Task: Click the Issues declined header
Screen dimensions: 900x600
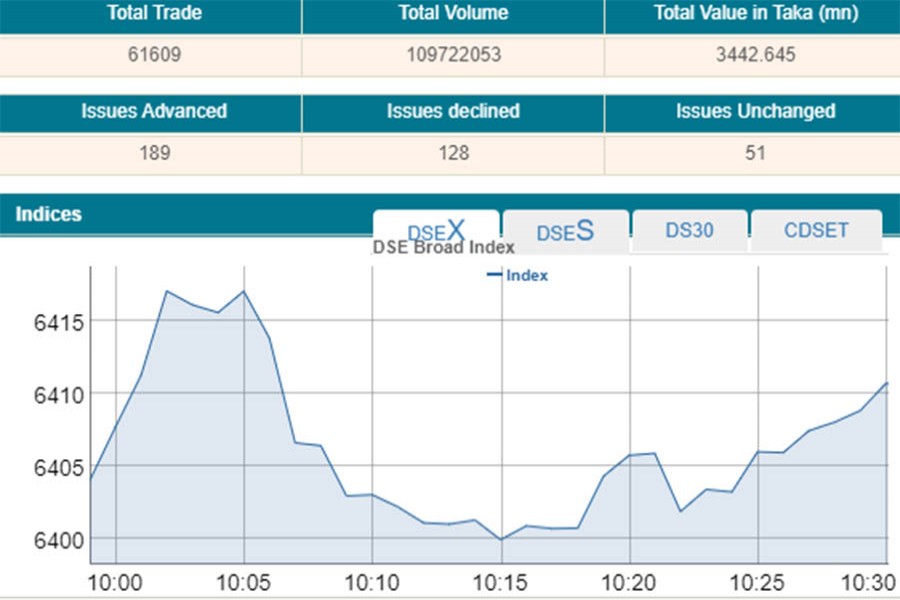Action: pos(453,111)
